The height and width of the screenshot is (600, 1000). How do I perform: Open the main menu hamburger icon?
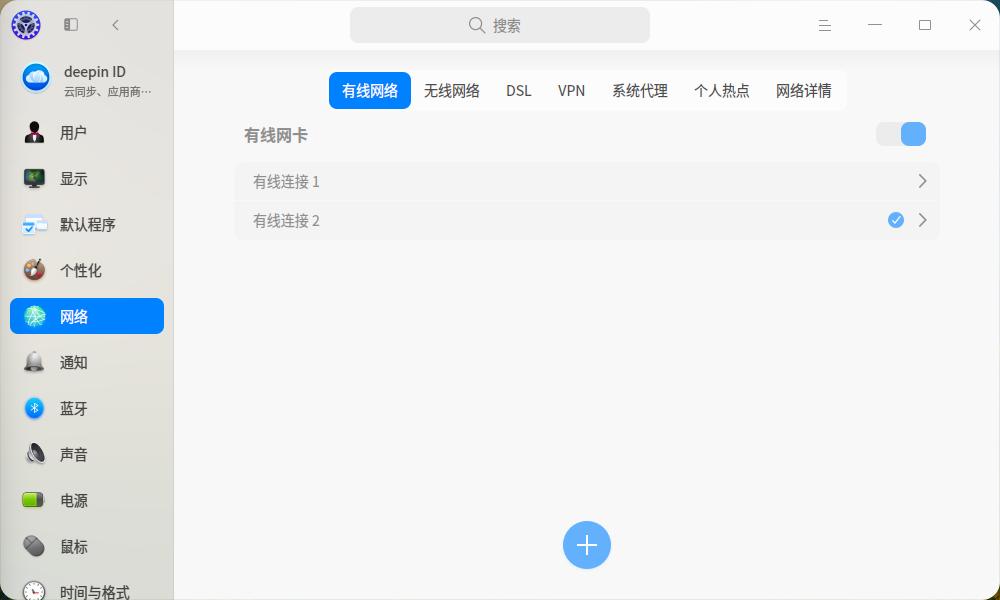(x=825, y=25)
